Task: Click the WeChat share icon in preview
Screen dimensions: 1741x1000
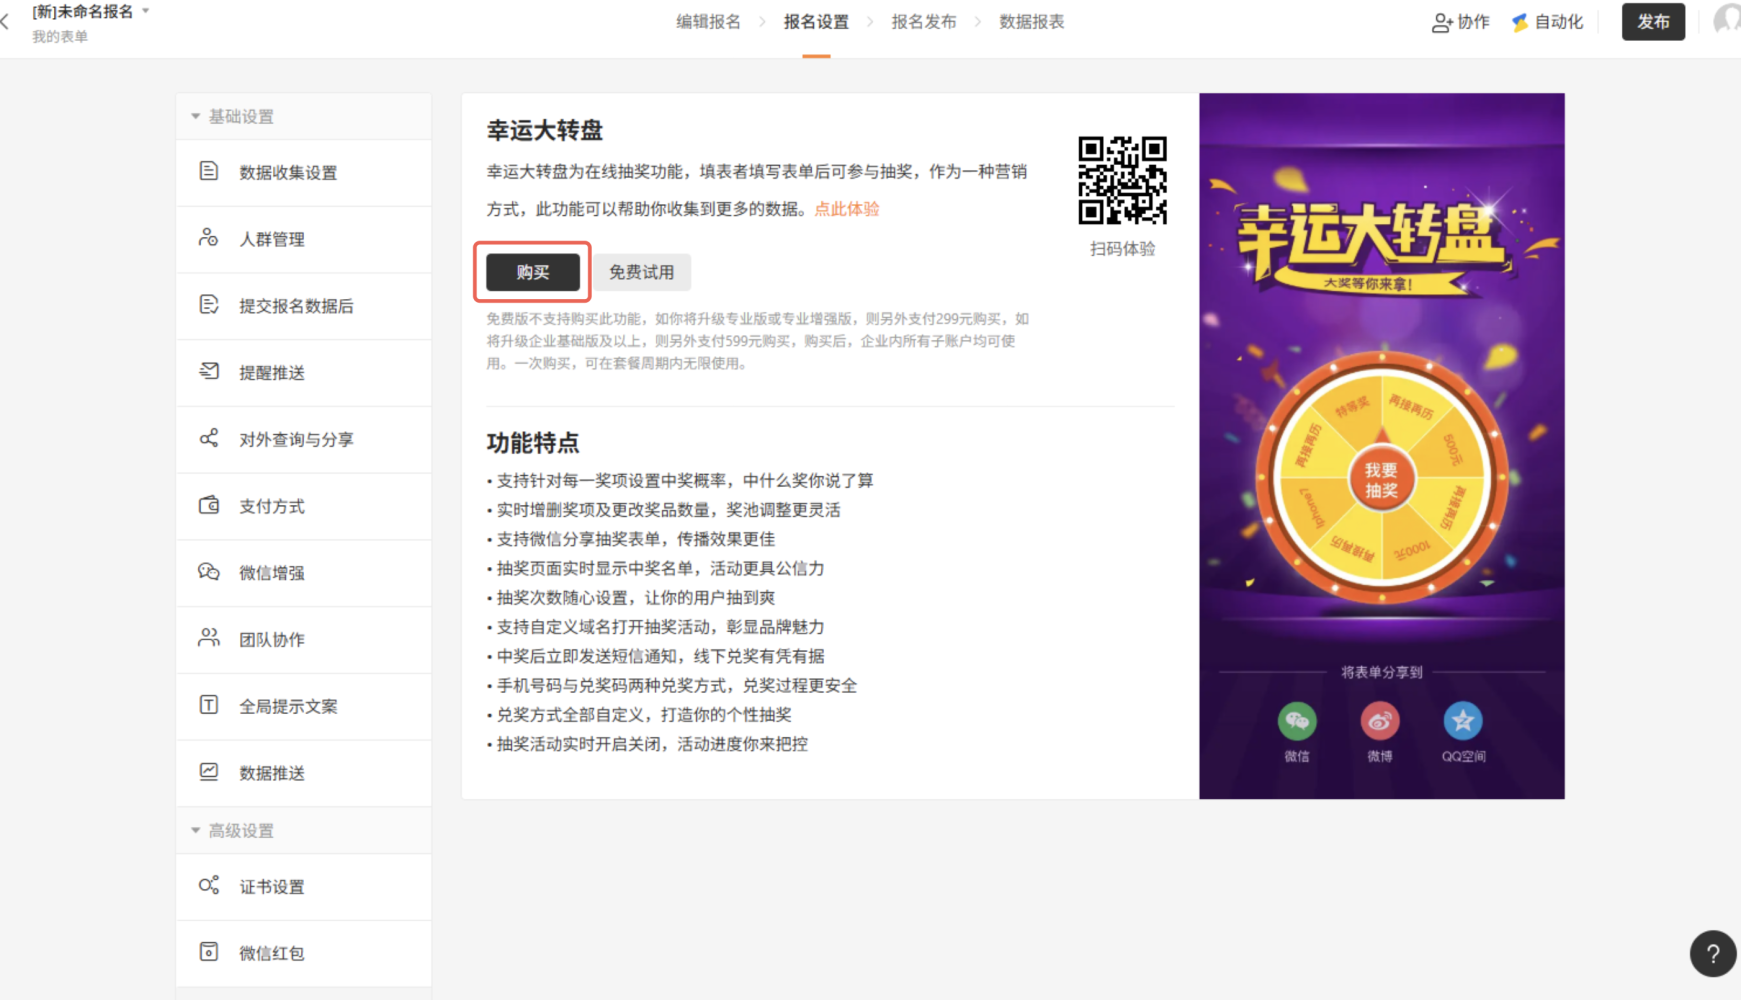Action: coord(1297,721)
